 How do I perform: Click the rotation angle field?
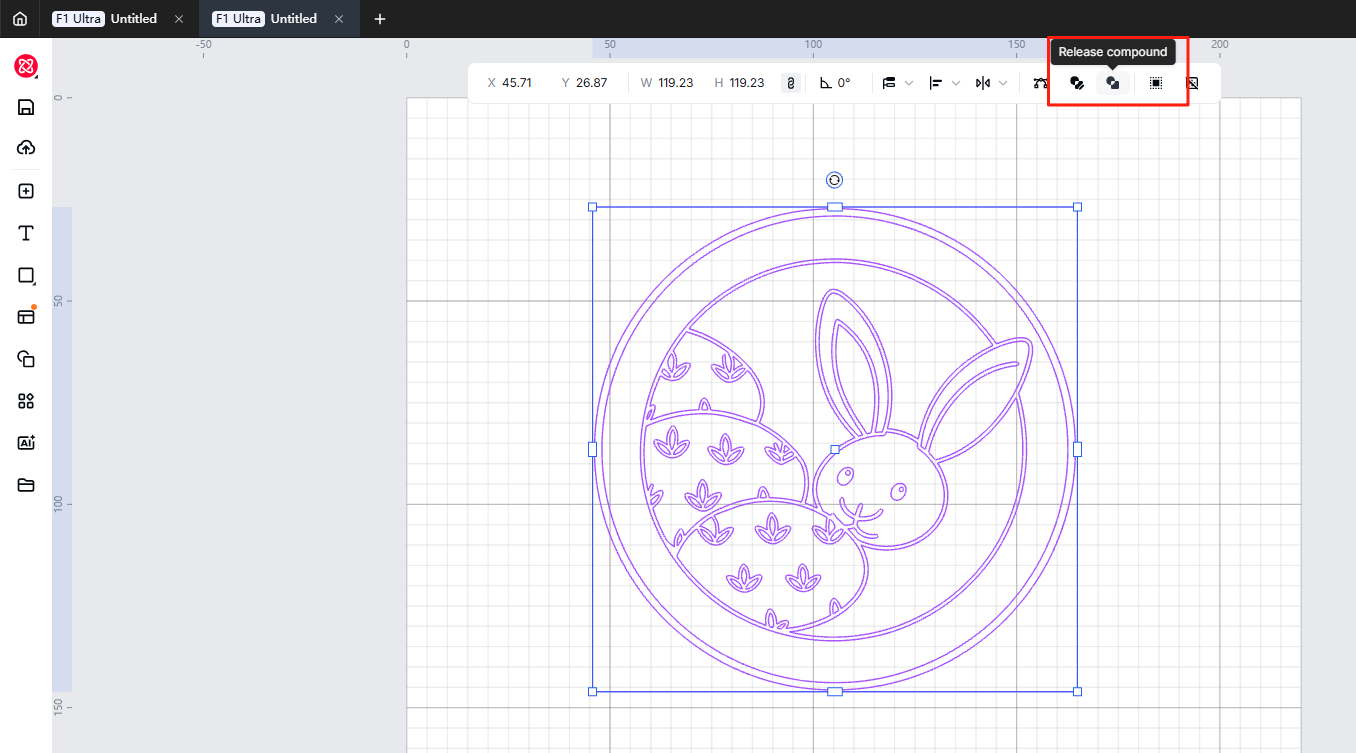pyautogui.click(x=844, y=83)
